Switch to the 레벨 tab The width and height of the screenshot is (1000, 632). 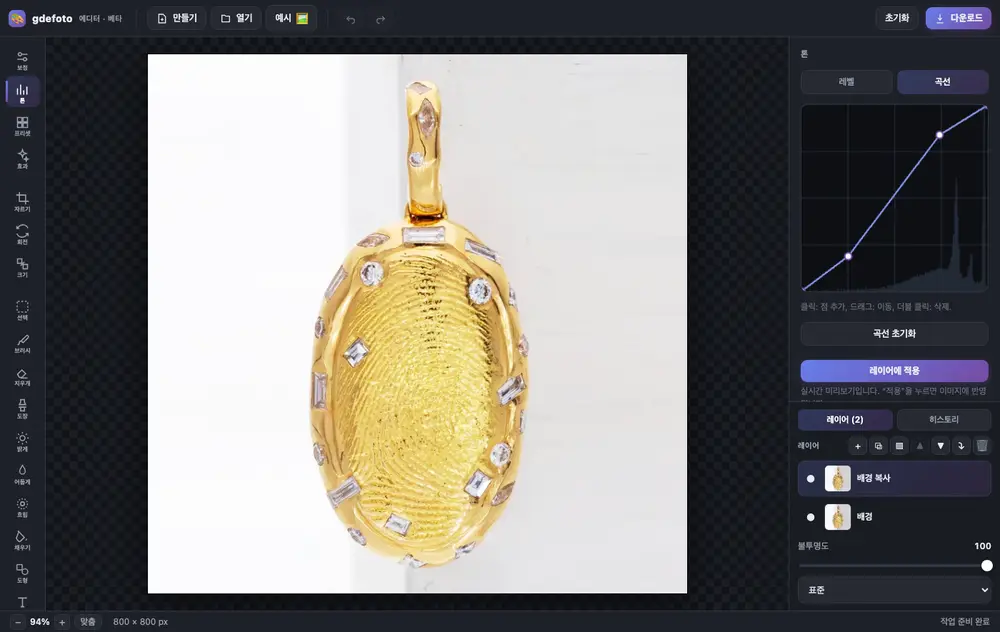pyautogui.click(x=846, y=82)
